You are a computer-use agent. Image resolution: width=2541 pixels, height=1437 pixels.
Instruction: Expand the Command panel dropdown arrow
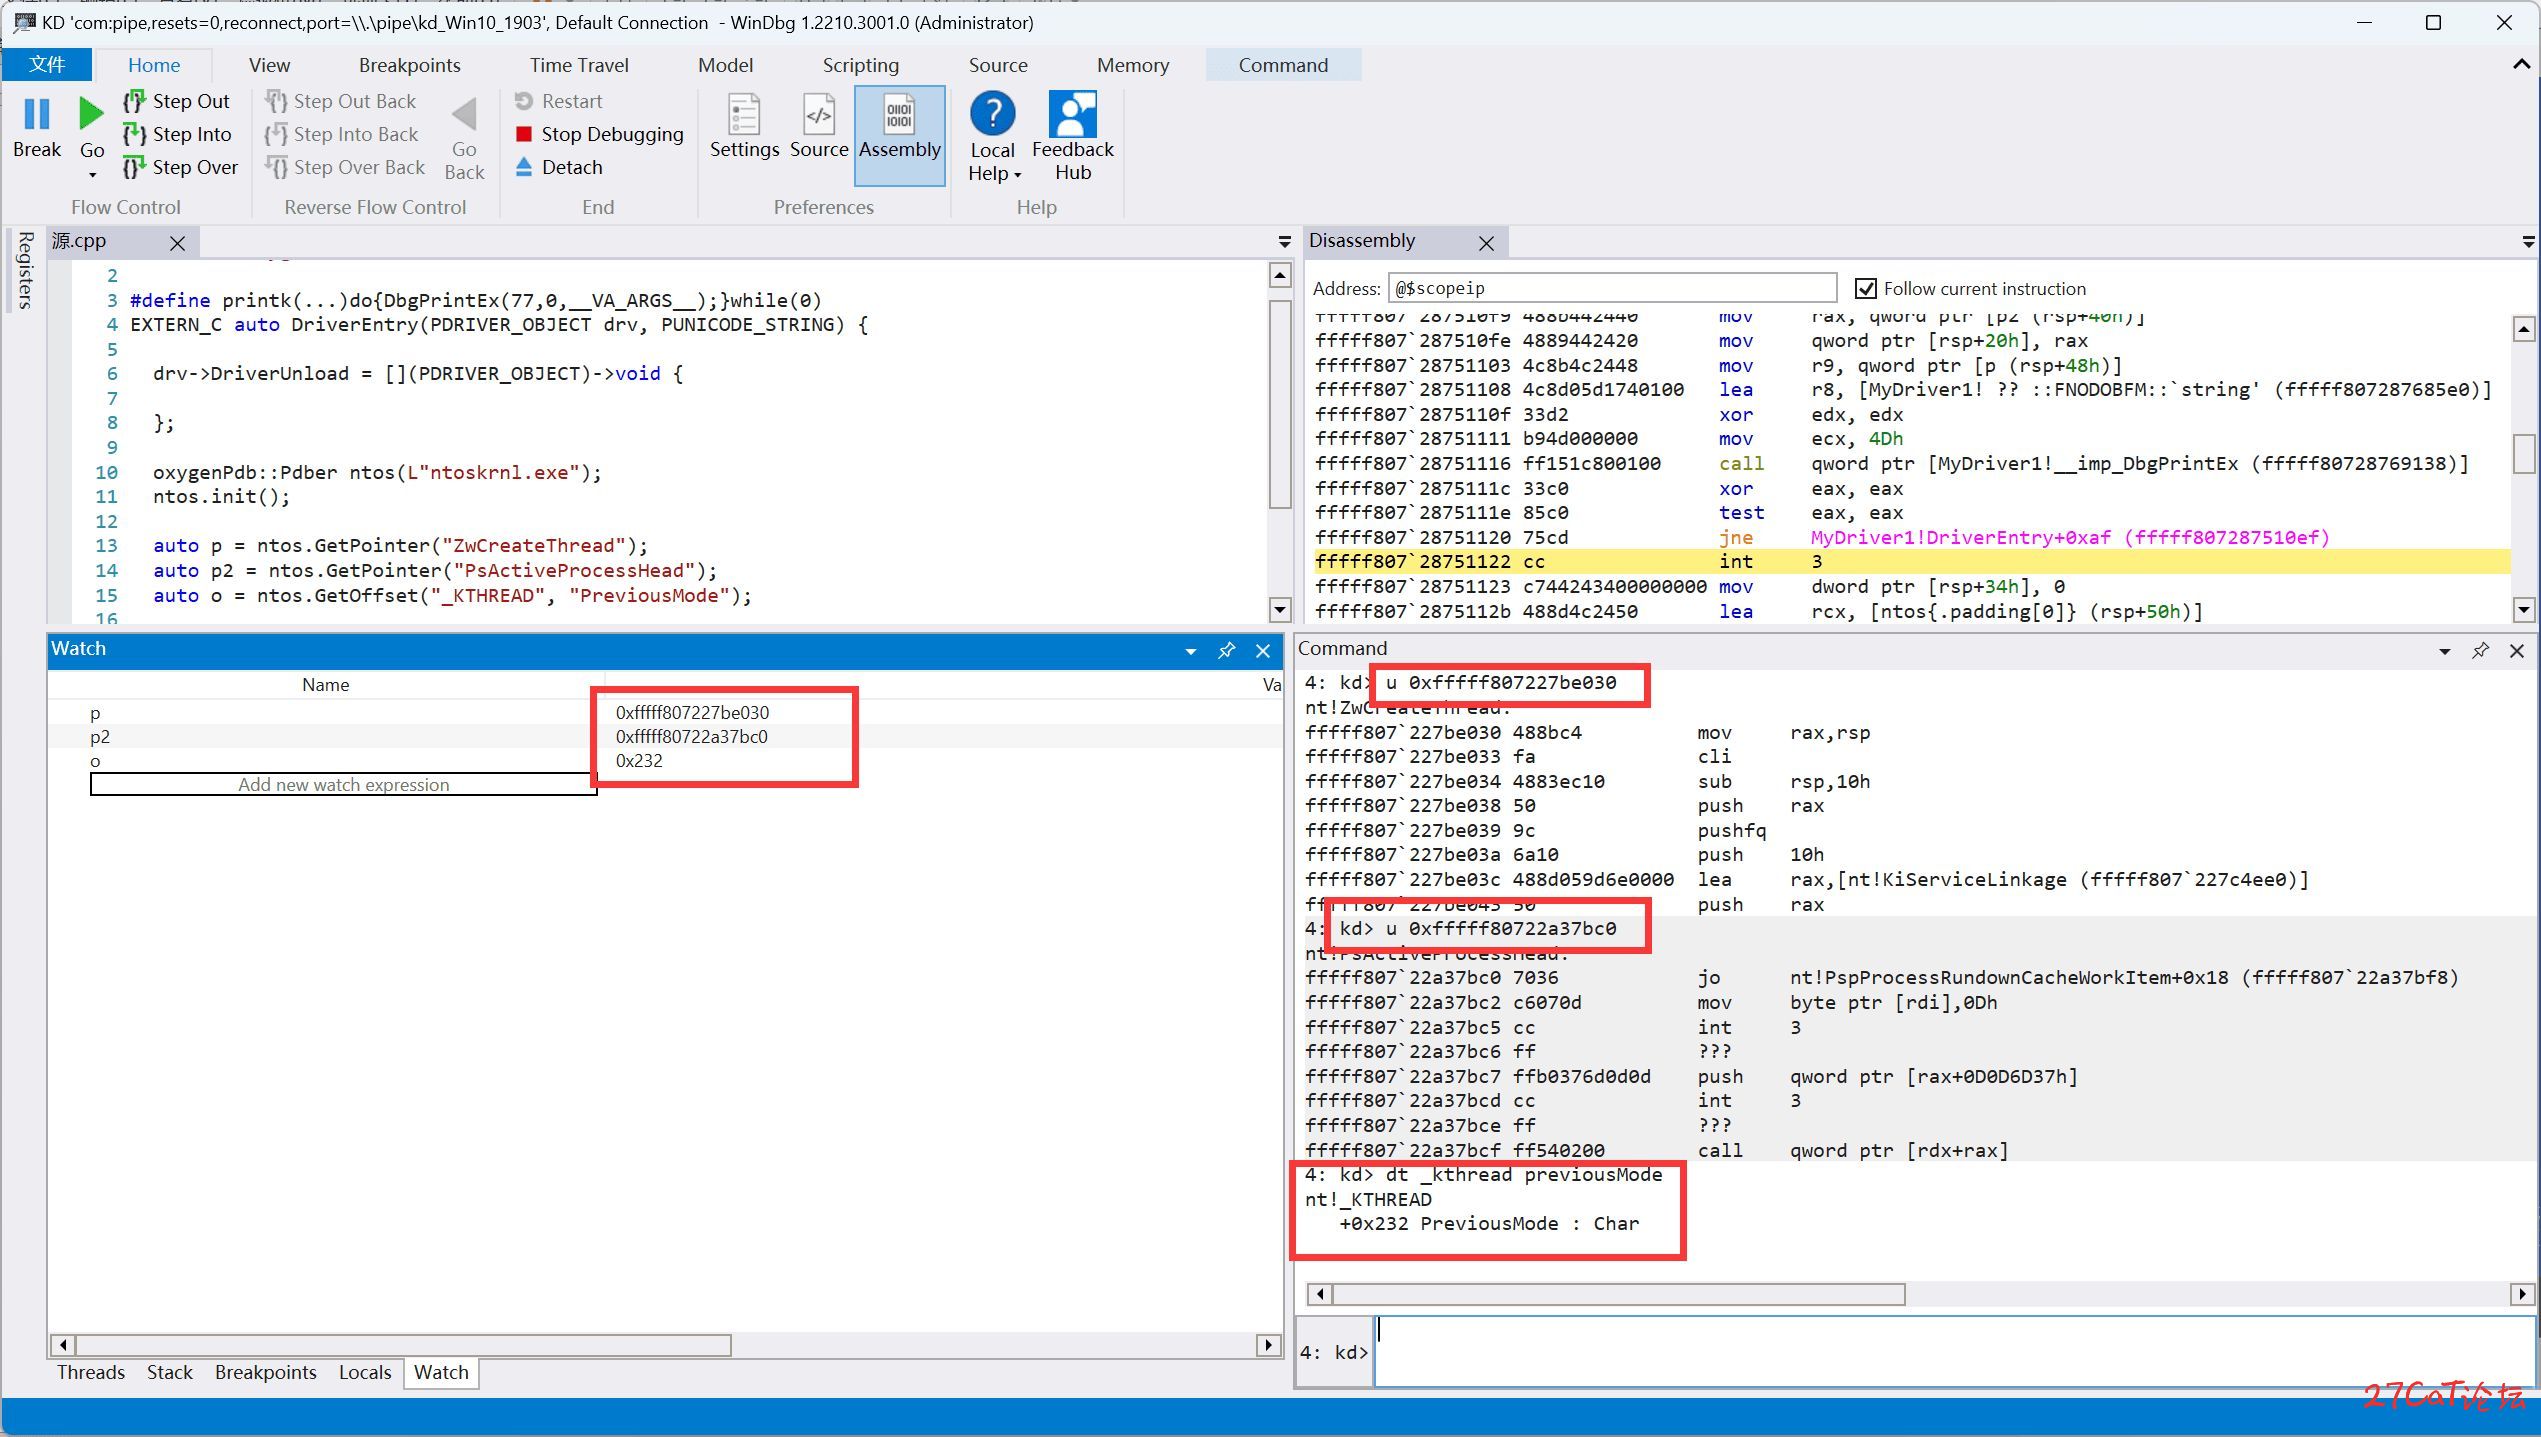click(x=2447, y=648)
